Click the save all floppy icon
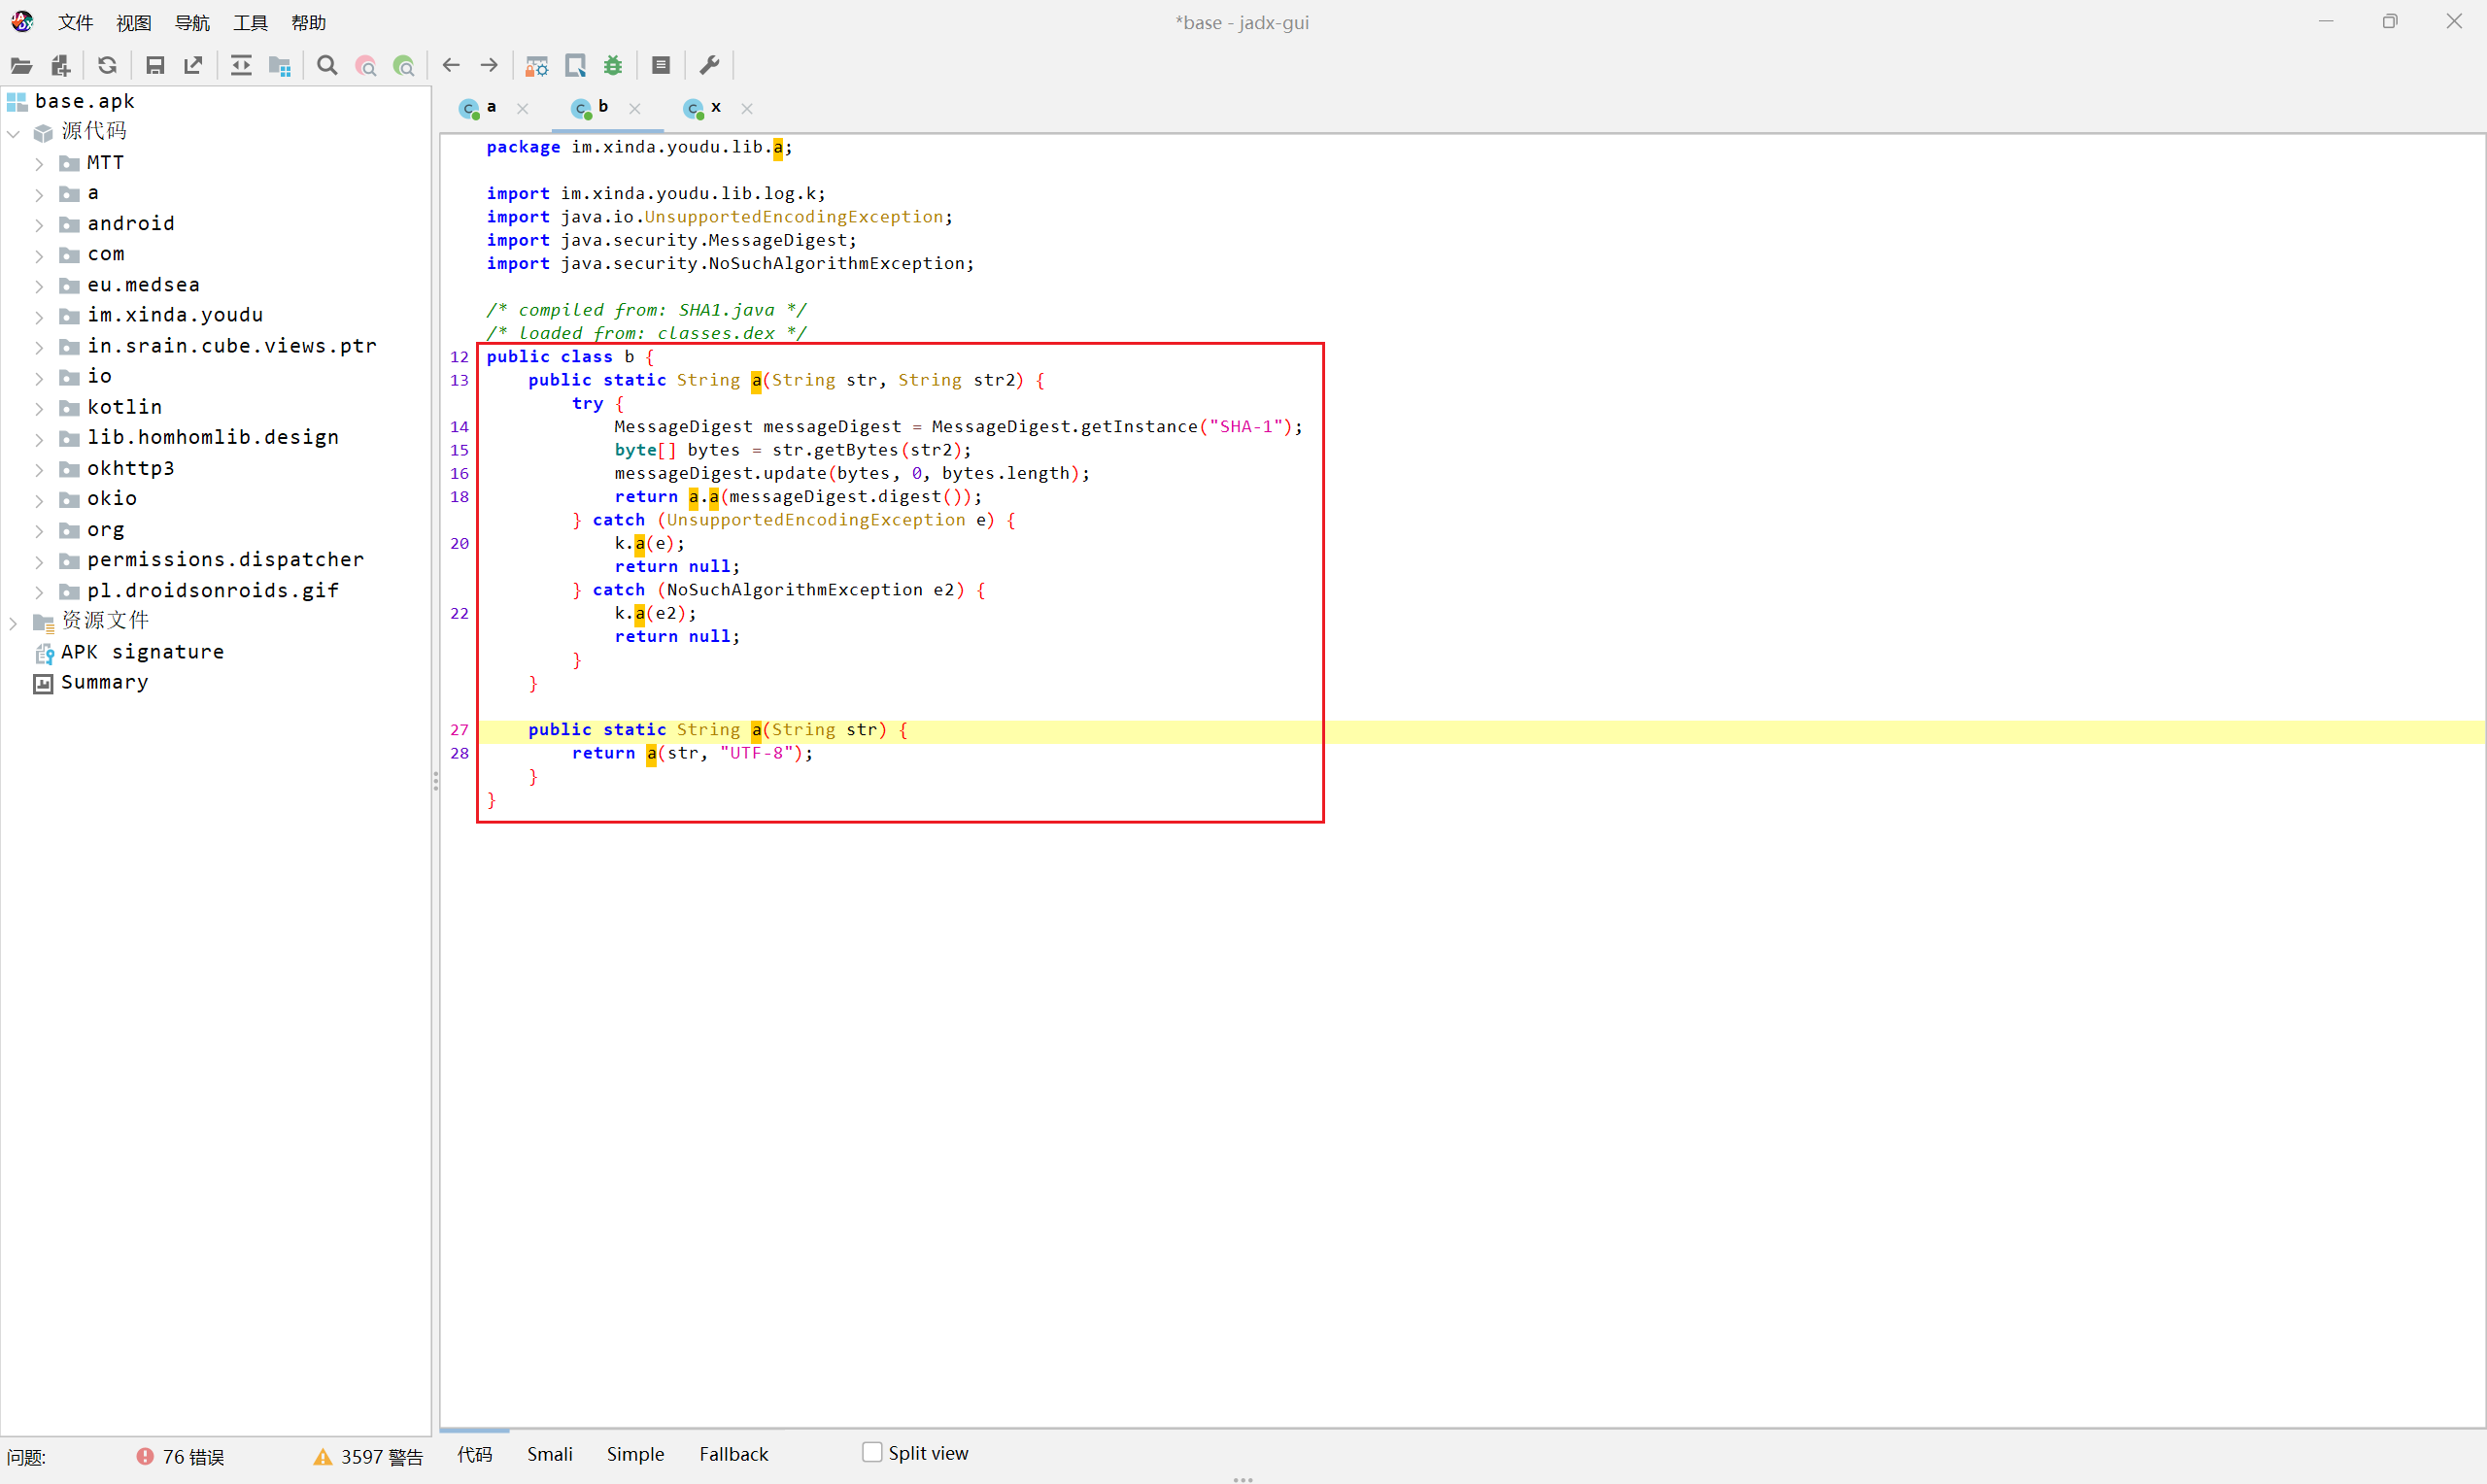 (x=155, y=66)
